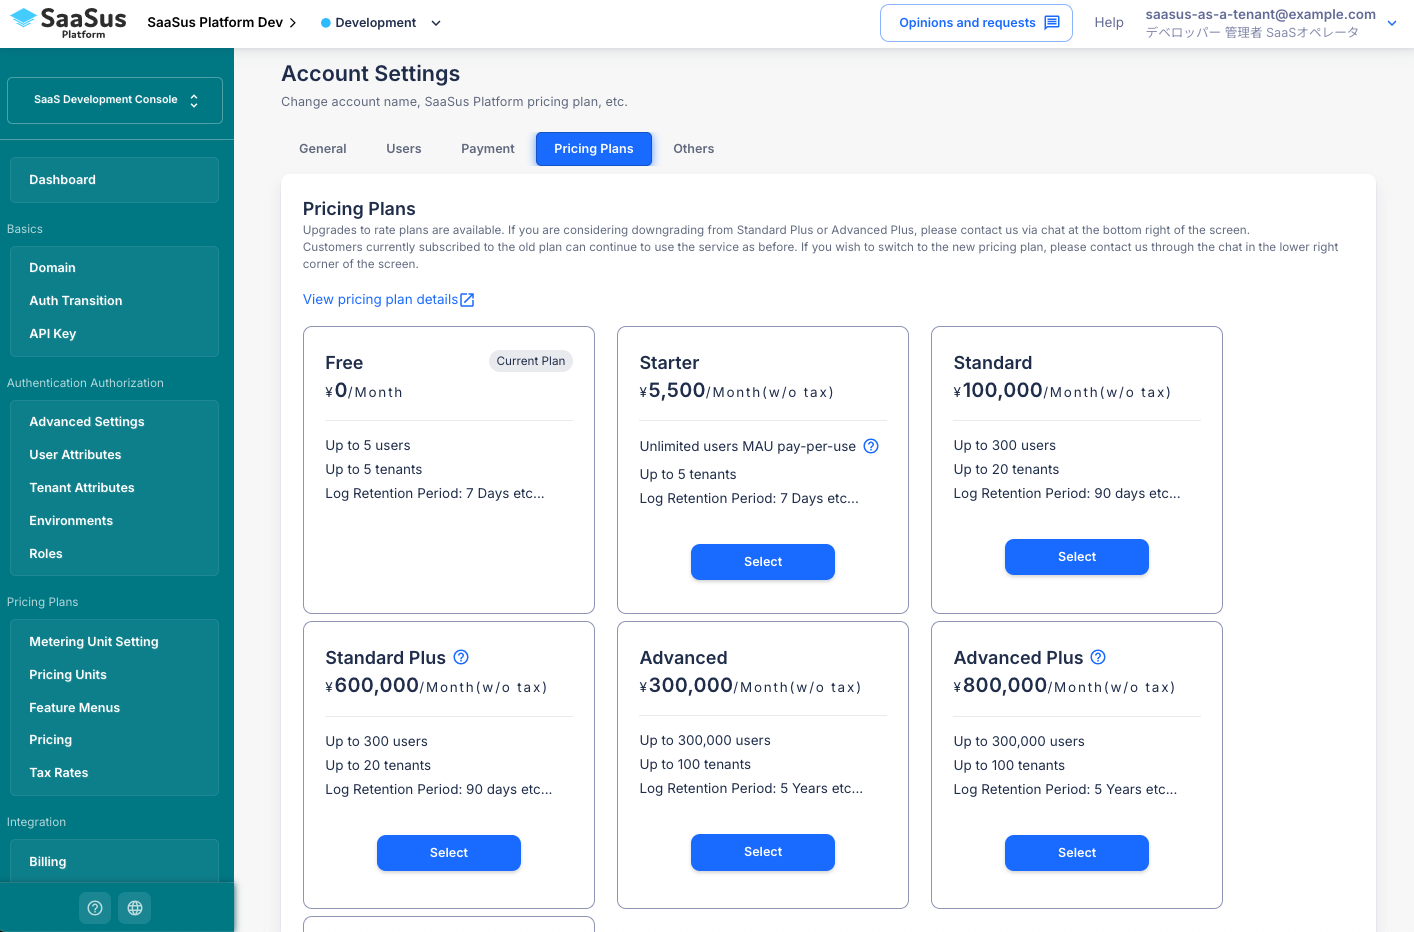This screenshot has height=932, width=1414.
Task: Switch to the Payment tab
Action: [x=488, y=149]
